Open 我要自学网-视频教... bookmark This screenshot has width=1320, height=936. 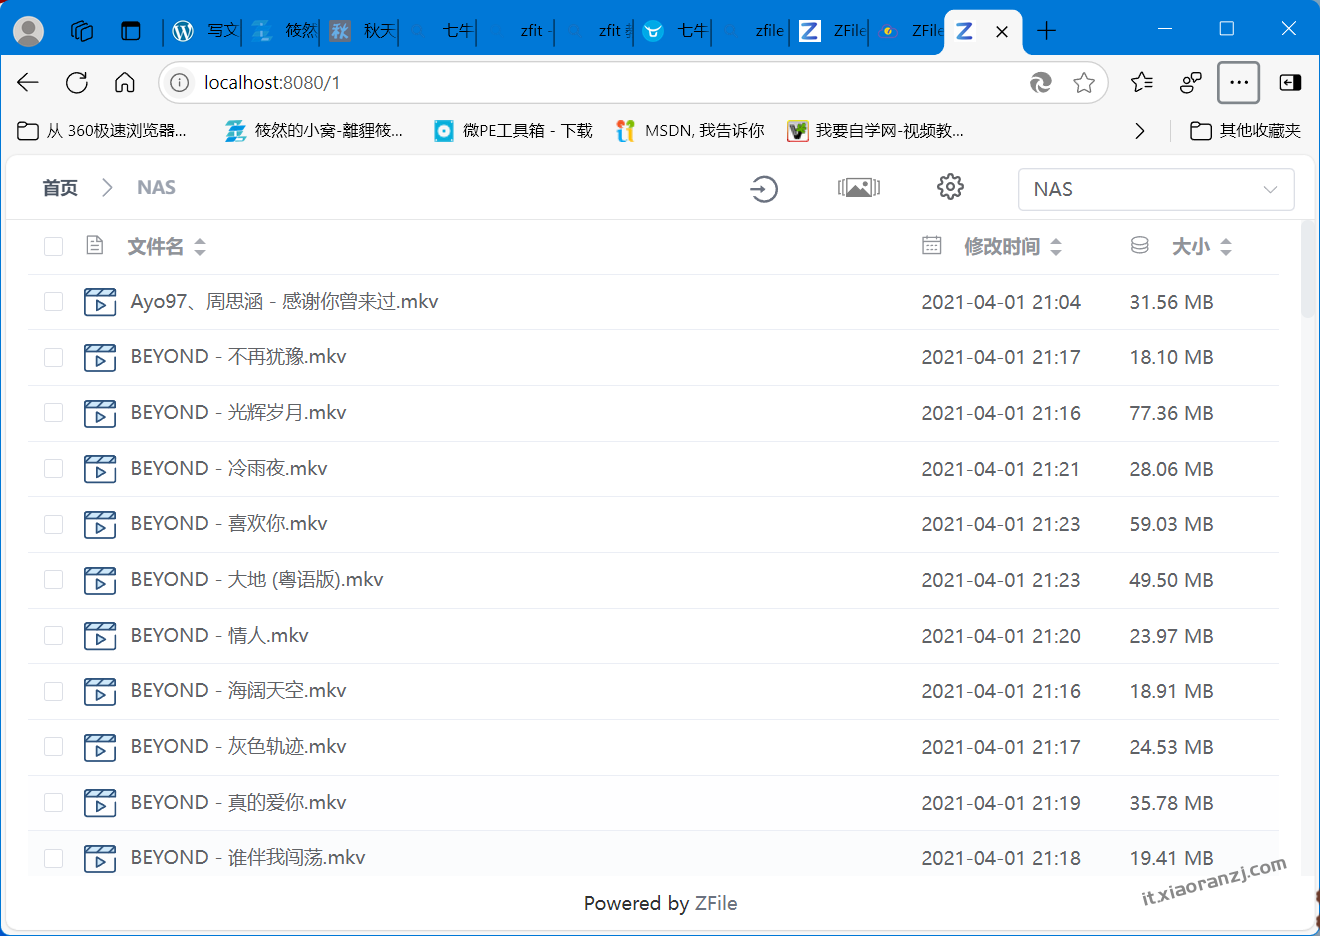pos(876,131)
